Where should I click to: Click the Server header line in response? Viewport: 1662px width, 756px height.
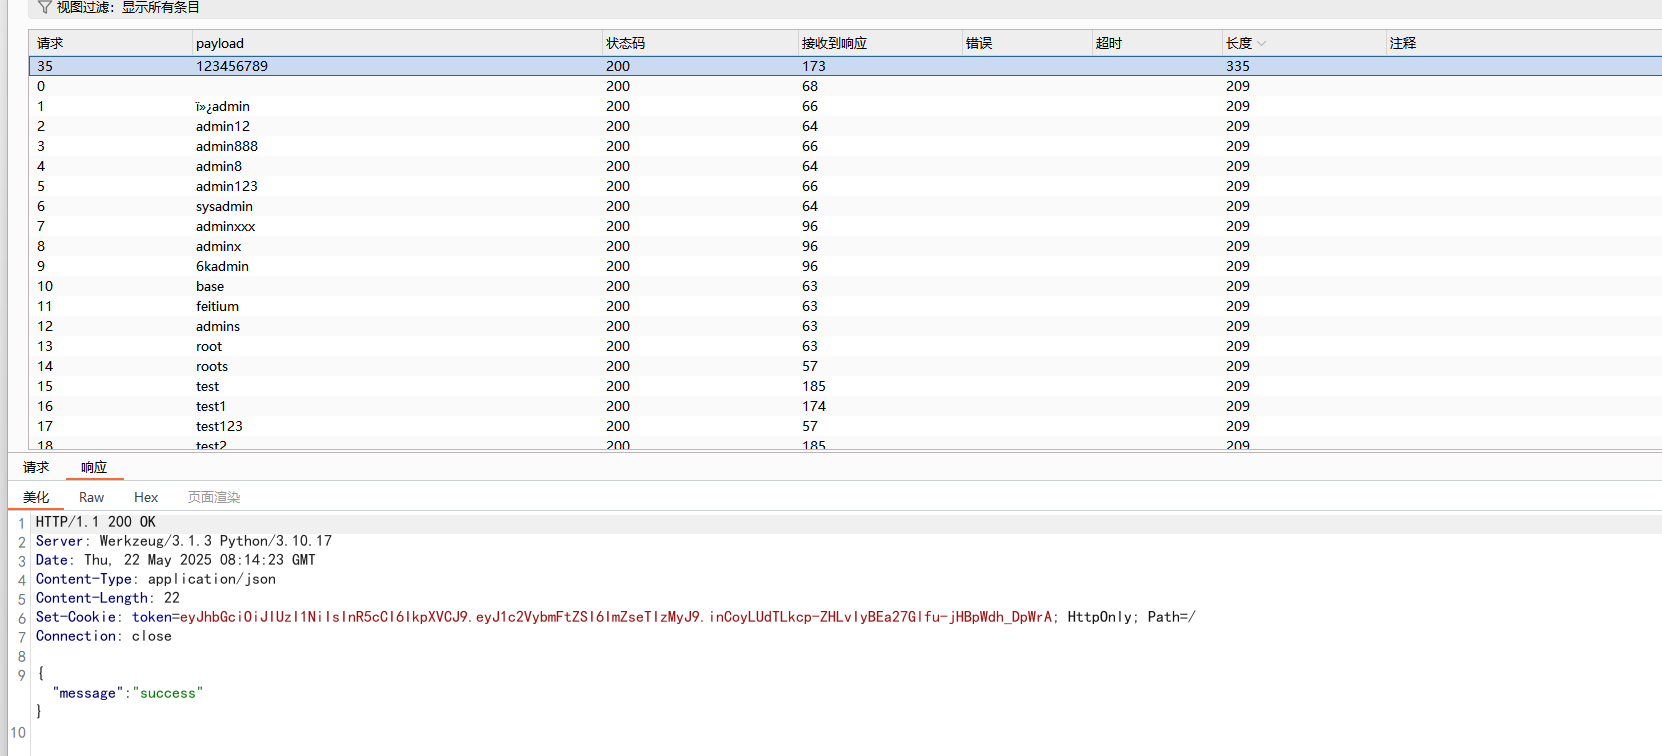click(x=184, y=541)
